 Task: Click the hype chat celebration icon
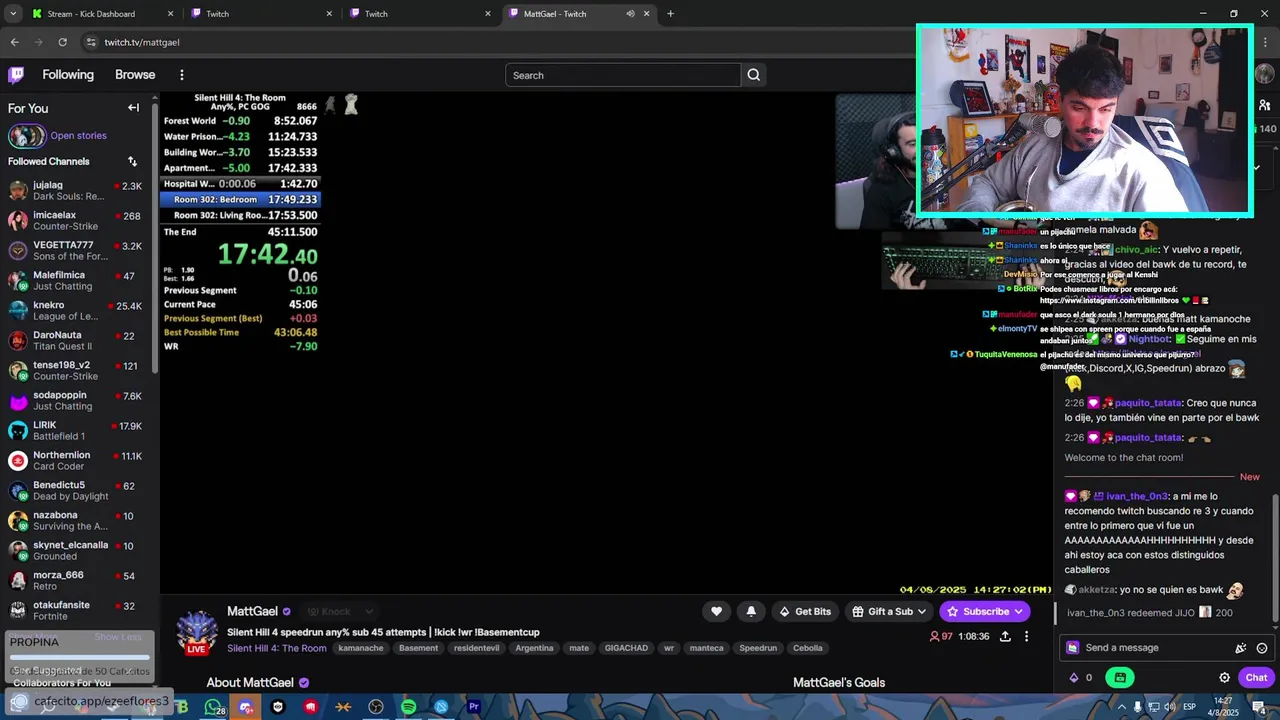[1241, 648]
